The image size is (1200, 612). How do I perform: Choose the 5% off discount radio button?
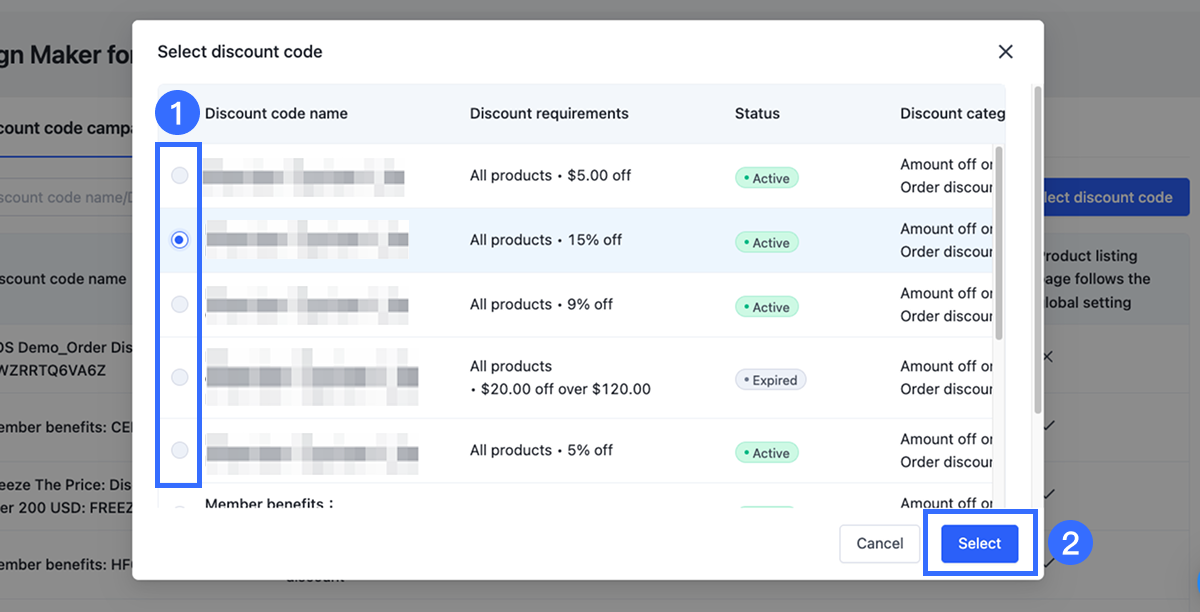click(x=180, y=450)
